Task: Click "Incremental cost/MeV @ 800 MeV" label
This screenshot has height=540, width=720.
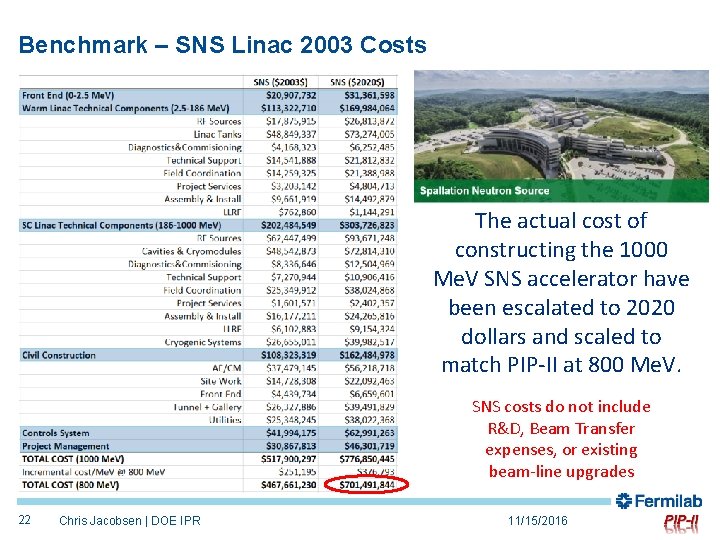Action: 94,472
